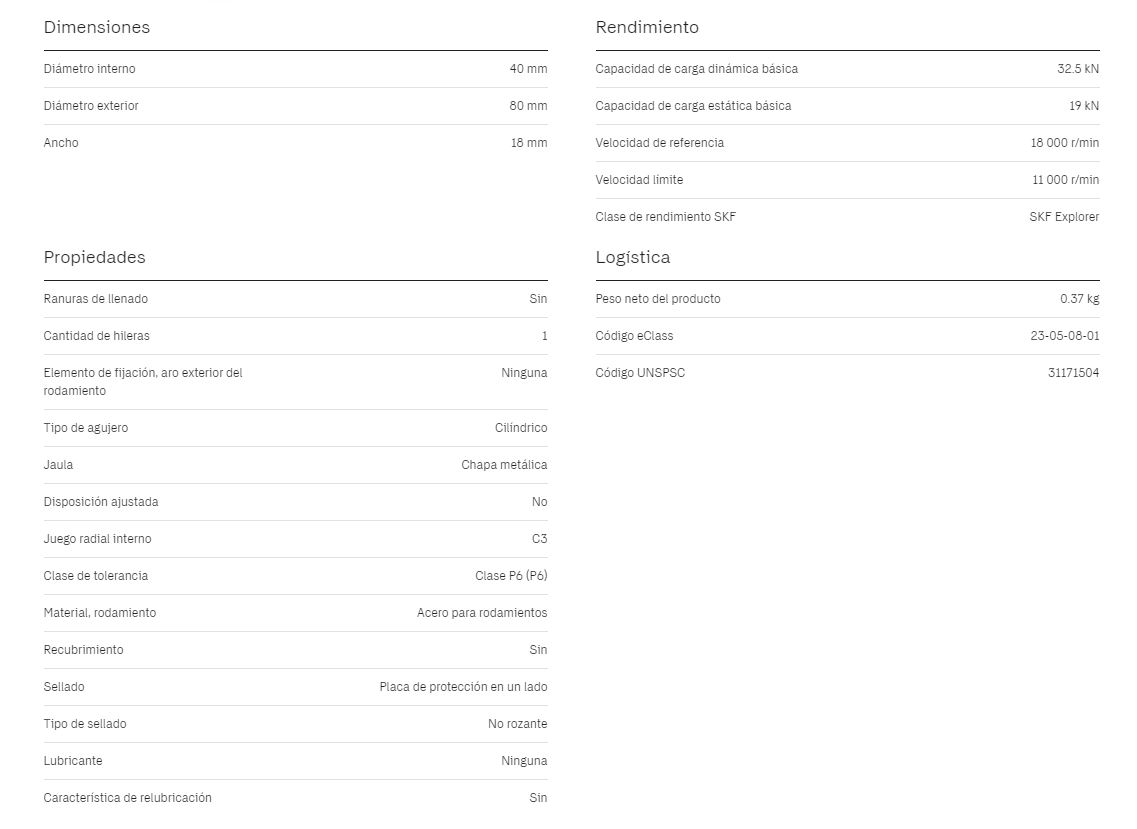Select the Placa de protección en un lado value

point(463,687)
